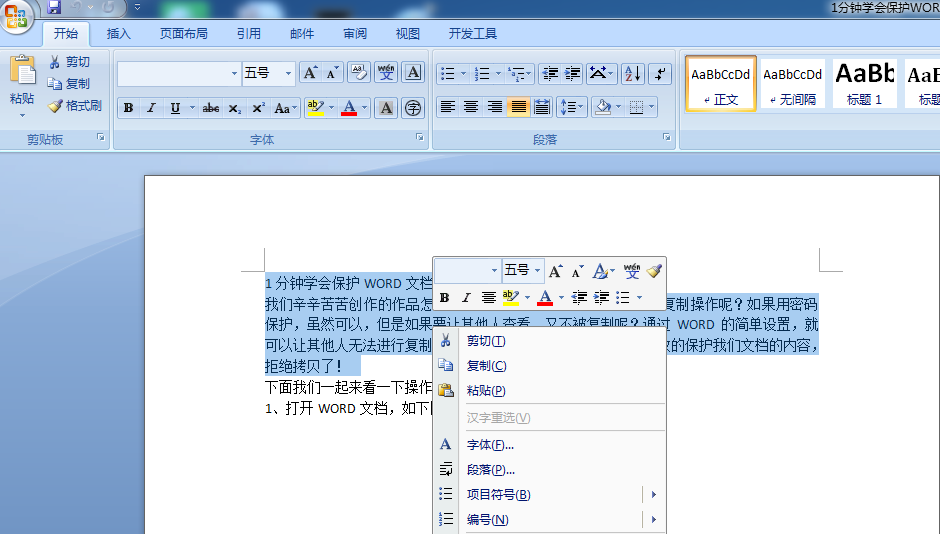
Task: Apply character border in ribbon
Action: pos(413,73)
